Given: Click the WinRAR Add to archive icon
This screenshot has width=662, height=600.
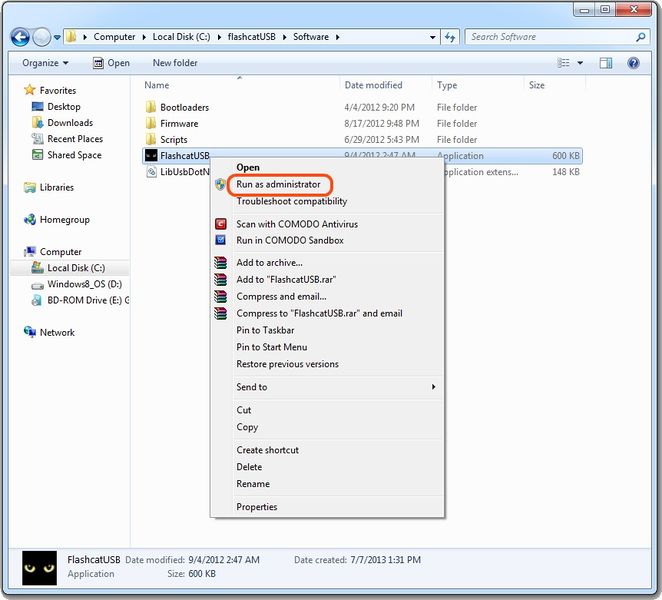Looking at the screenshot, I should [x=221, y=263].
